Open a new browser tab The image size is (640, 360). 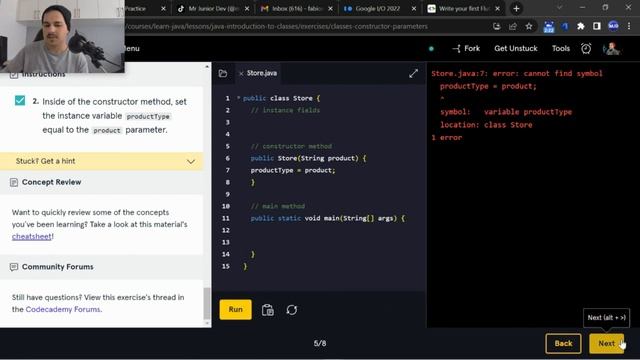tap(516, 9)
